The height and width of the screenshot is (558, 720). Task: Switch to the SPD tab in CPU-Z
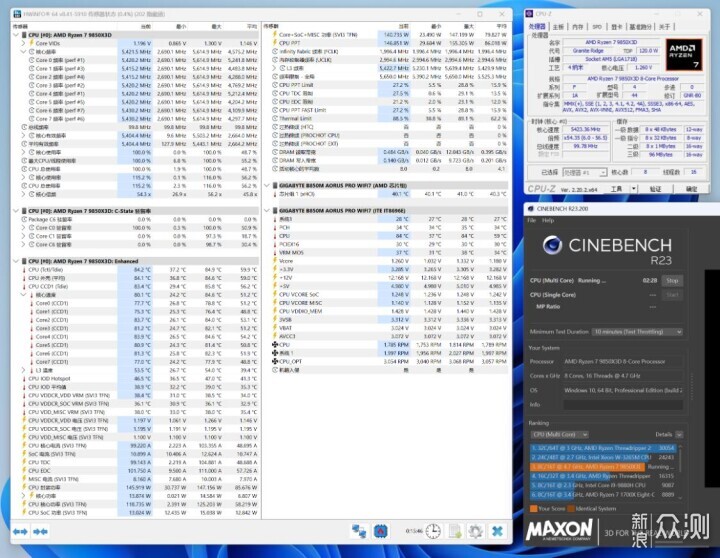[597, 27]
